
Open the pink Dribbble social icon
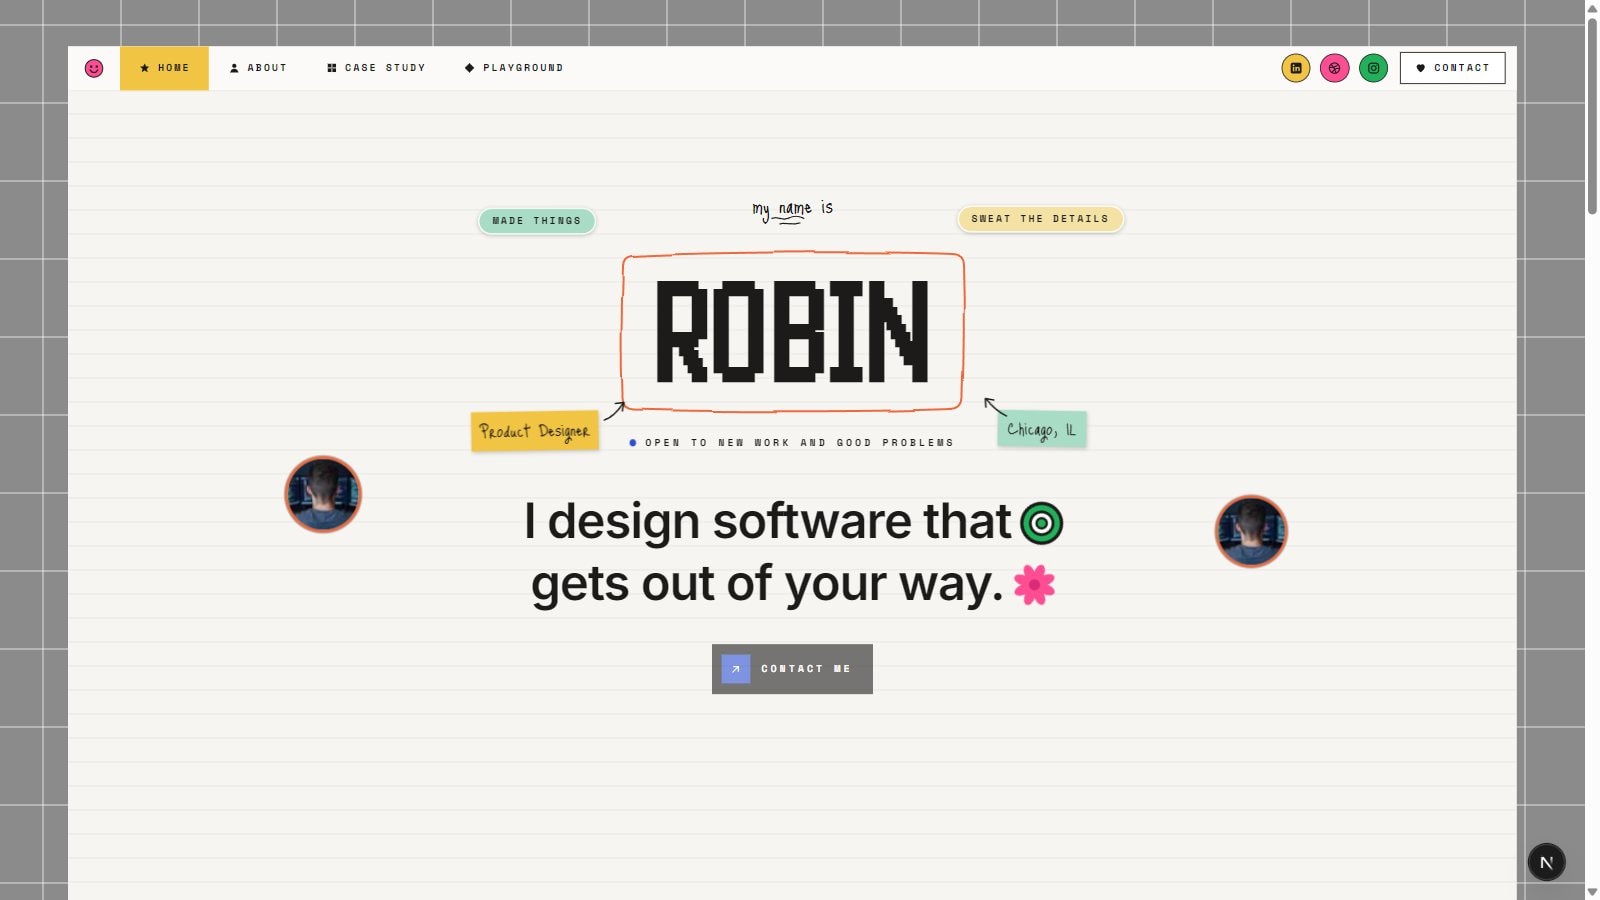point(1335,68)
